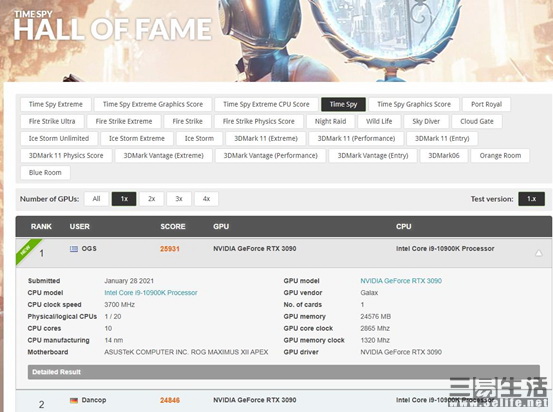Select the Ice Storm Extreme tab

[x=137, y=138]
